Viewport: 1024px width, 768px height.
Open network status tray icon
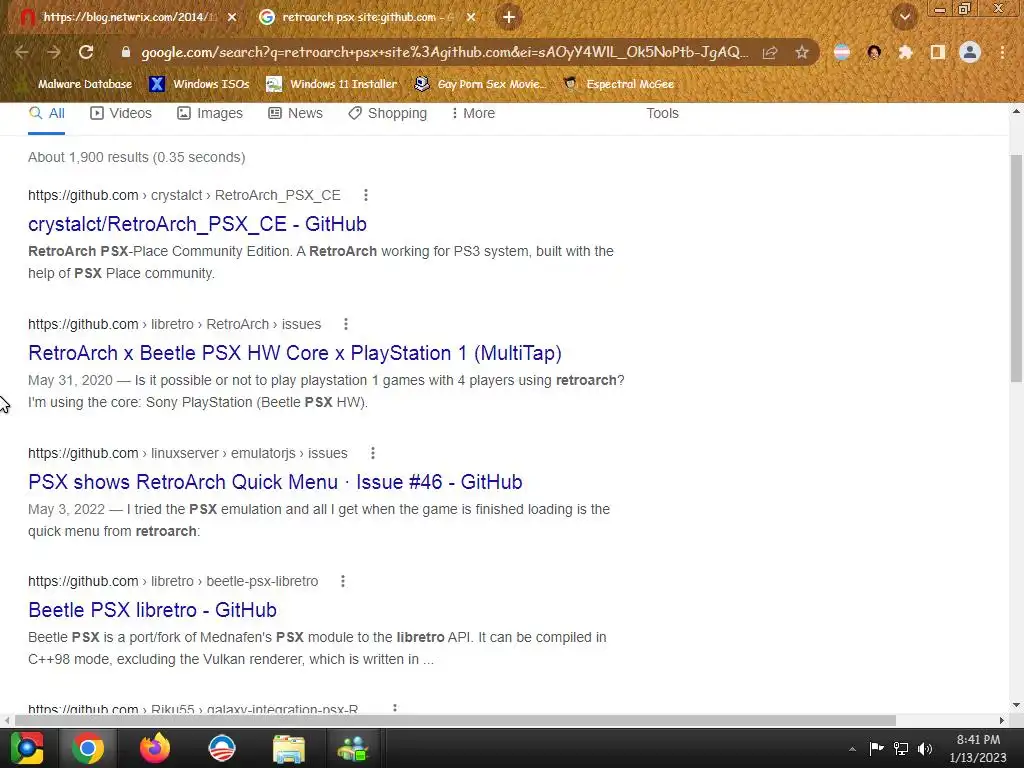901,748
